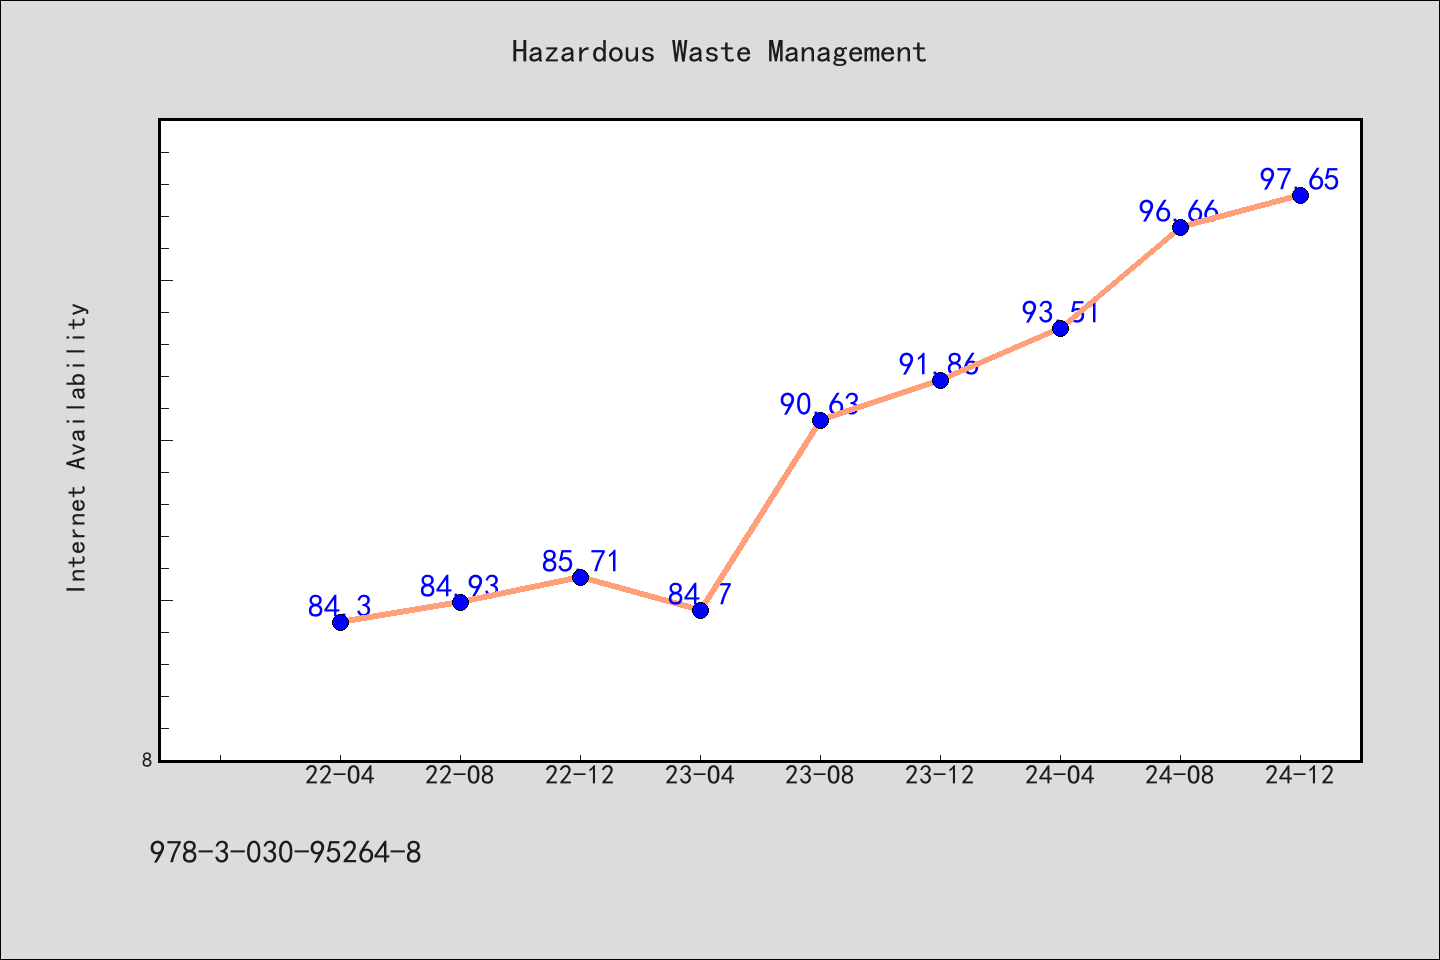Click the 24-08 x-axis label
The image size is (1440, 960).
(x=1180, y=776)
